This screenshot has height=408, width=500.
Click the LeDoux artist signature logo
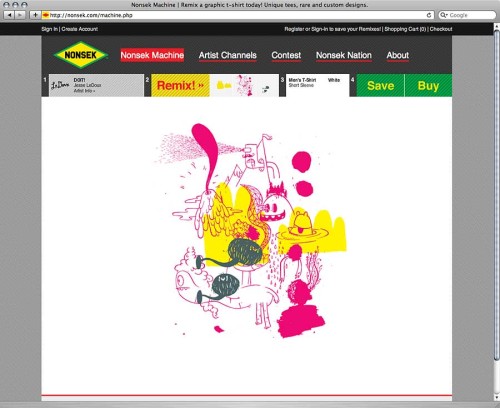click(x=60, y=85)
